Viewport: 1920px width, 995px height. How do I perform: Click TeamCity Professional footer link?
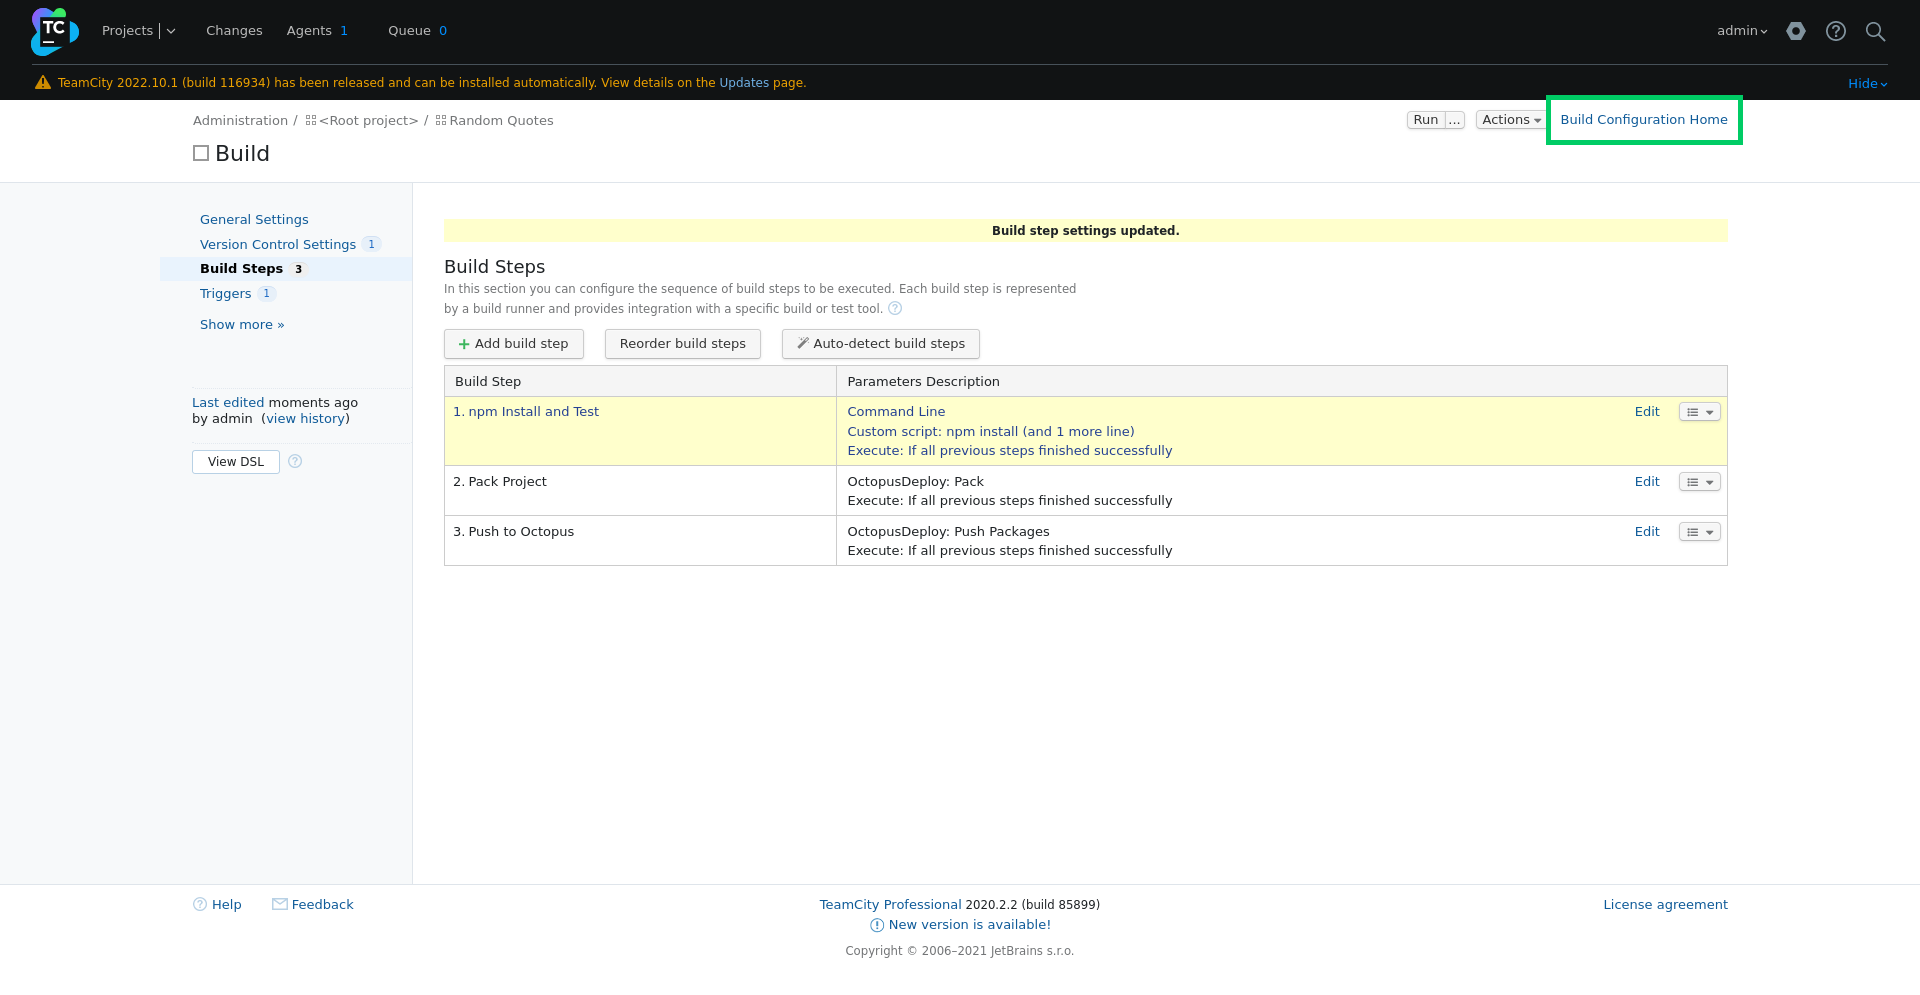tap(890, 905)
